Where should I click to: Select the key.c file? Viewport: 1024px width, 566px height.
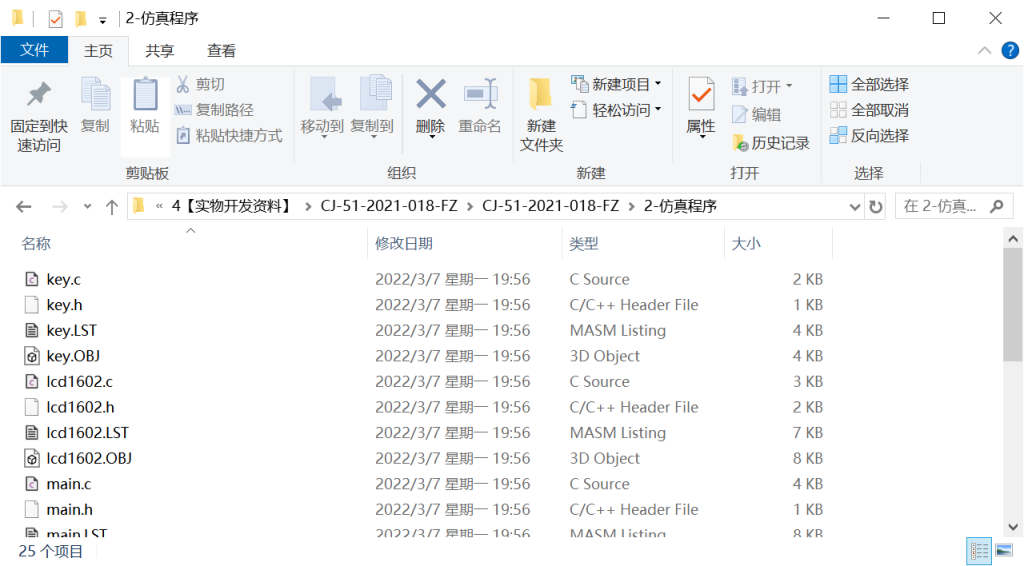[63, 279]
